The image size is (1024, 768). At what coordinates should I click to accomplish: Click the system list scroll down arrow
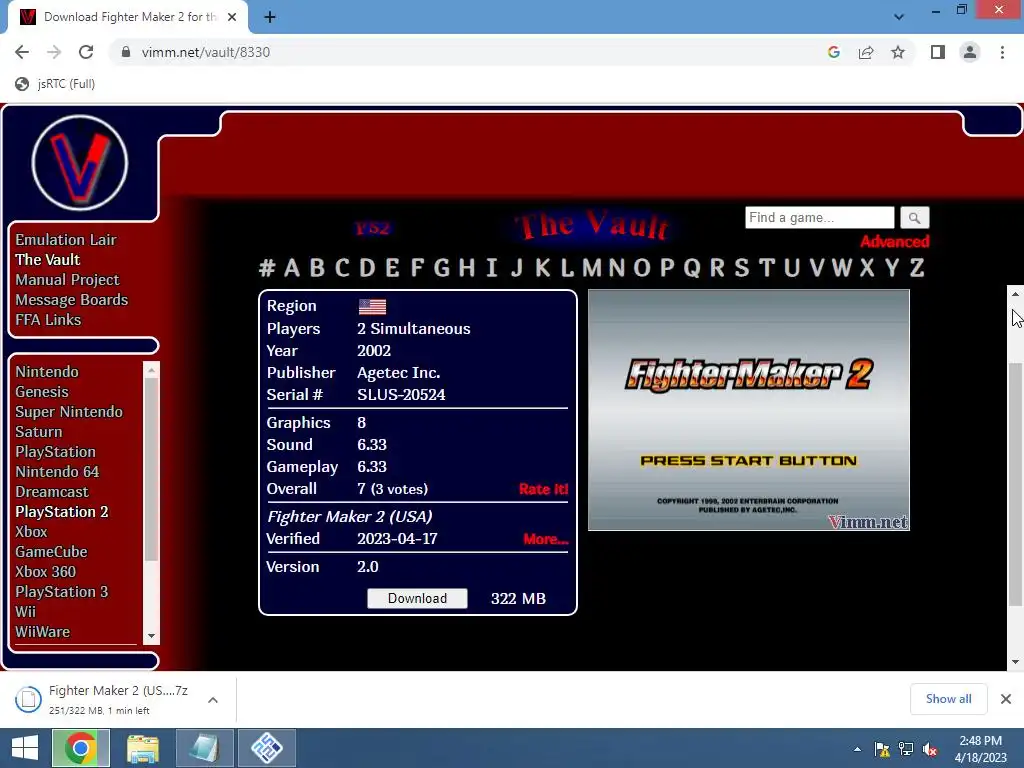(152, 636)
